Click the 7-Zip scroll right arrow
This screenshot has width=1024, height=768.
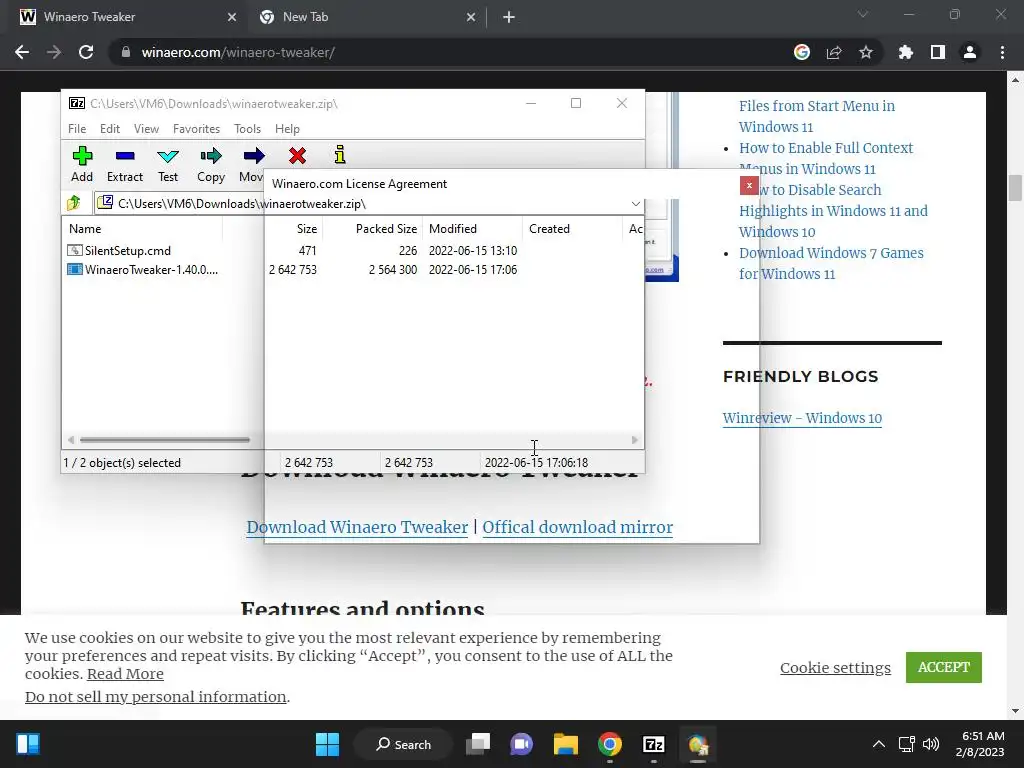635,440
